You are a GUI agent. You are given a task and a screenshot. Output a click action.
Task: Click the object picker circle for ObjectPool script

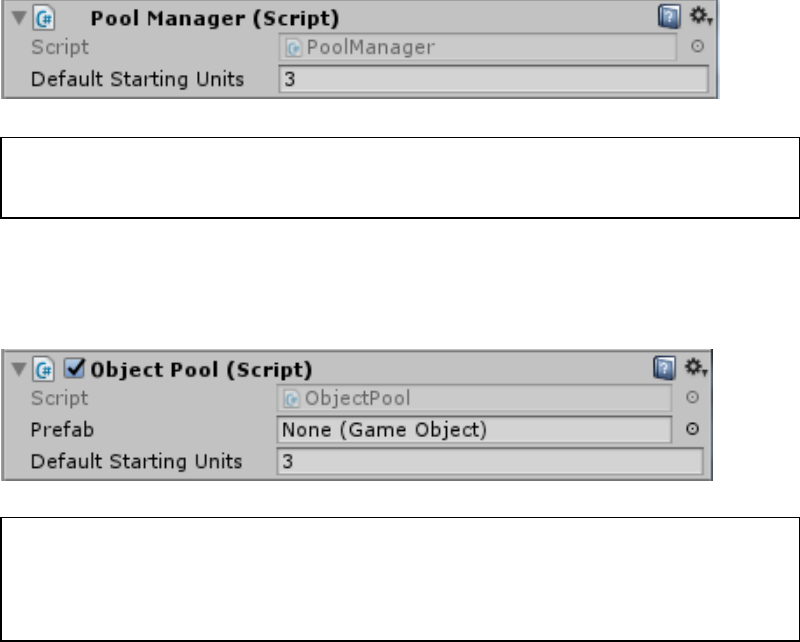pyautogui.click(x=692, y=397)
